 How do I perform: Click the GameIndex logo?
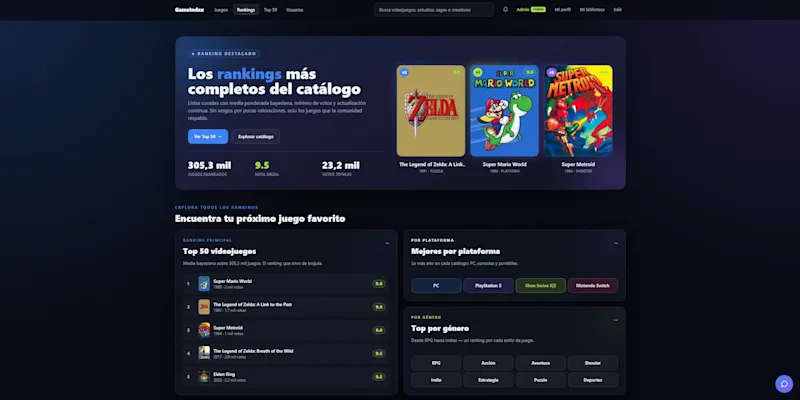(x=189, y=10)
